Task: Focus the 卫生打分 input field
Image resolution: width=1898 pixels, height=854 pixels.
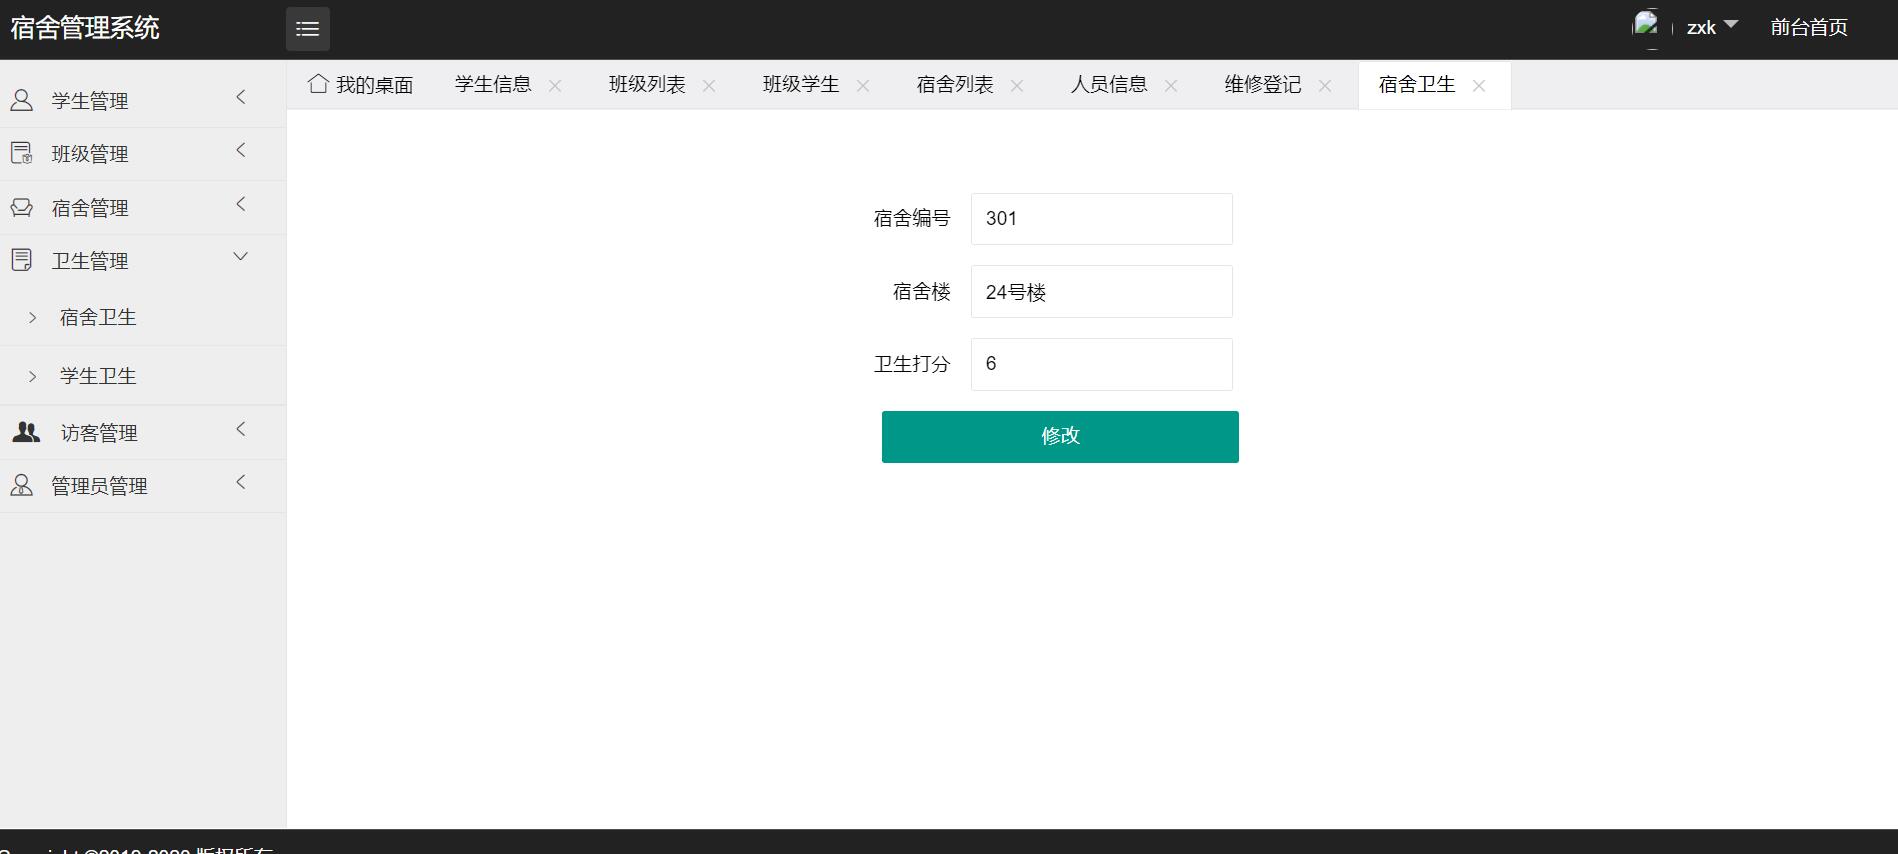Action: (1102, 364)
